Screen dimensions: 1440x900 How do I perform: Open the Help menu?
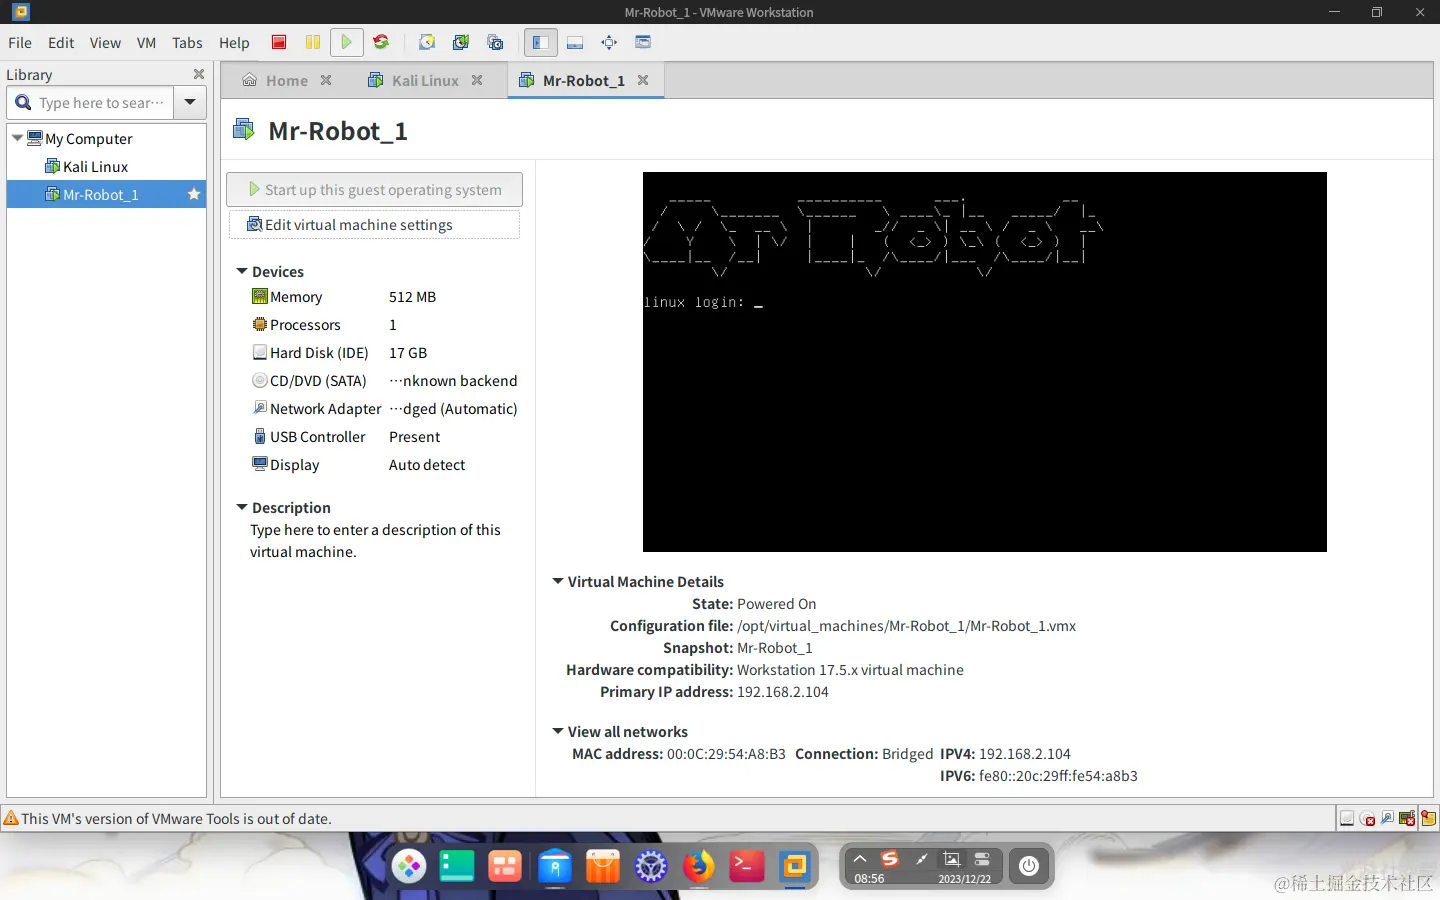[x=234, y=43]
